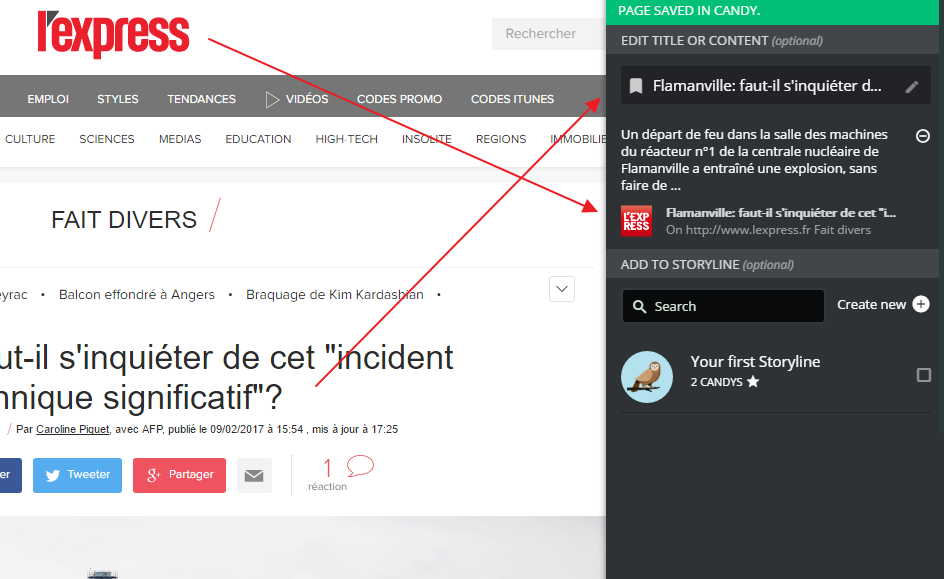Click the Tweeter share button
944x579 pixels.
[x=77, y=475]
